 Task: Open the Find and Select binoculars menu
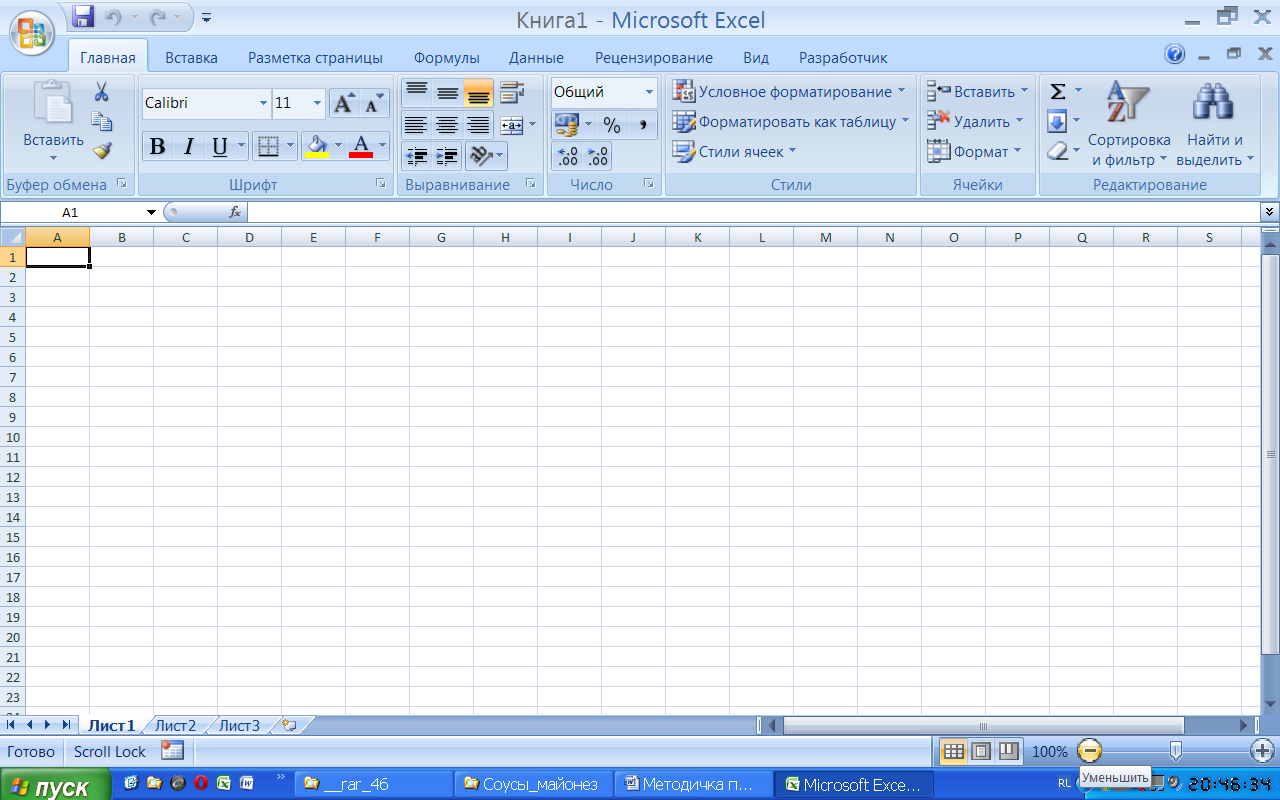click(1214, 124)
